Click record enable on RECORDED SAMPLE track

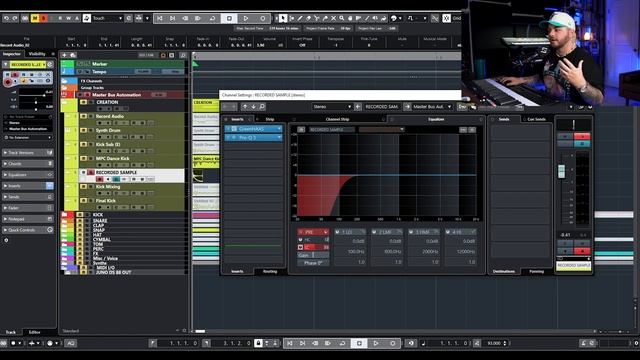99,179
